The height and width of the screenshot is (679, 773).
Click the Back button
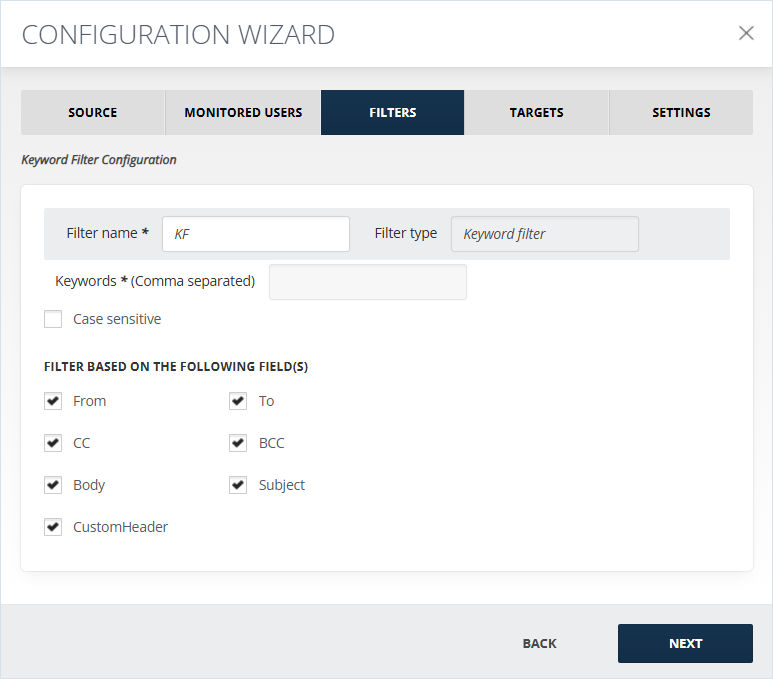pos(539,643)
